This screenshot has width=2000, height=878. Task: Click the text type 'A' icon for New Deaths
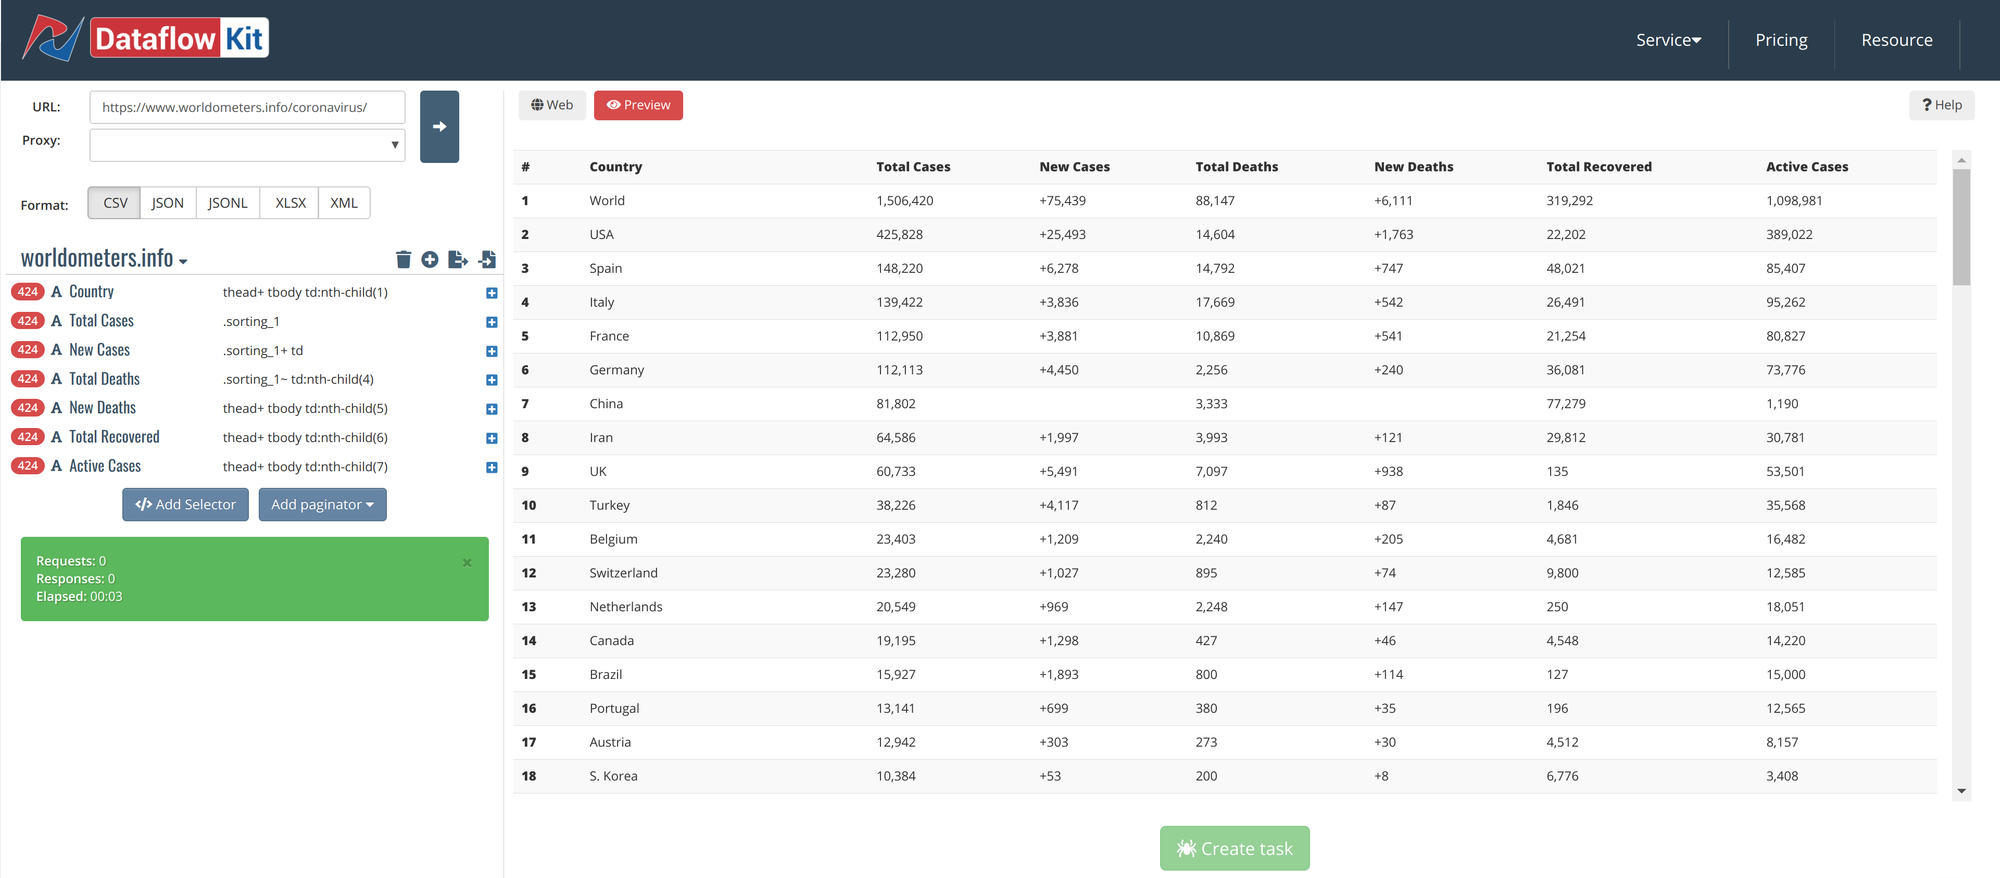pyautogui.click(x=57, y=408)
